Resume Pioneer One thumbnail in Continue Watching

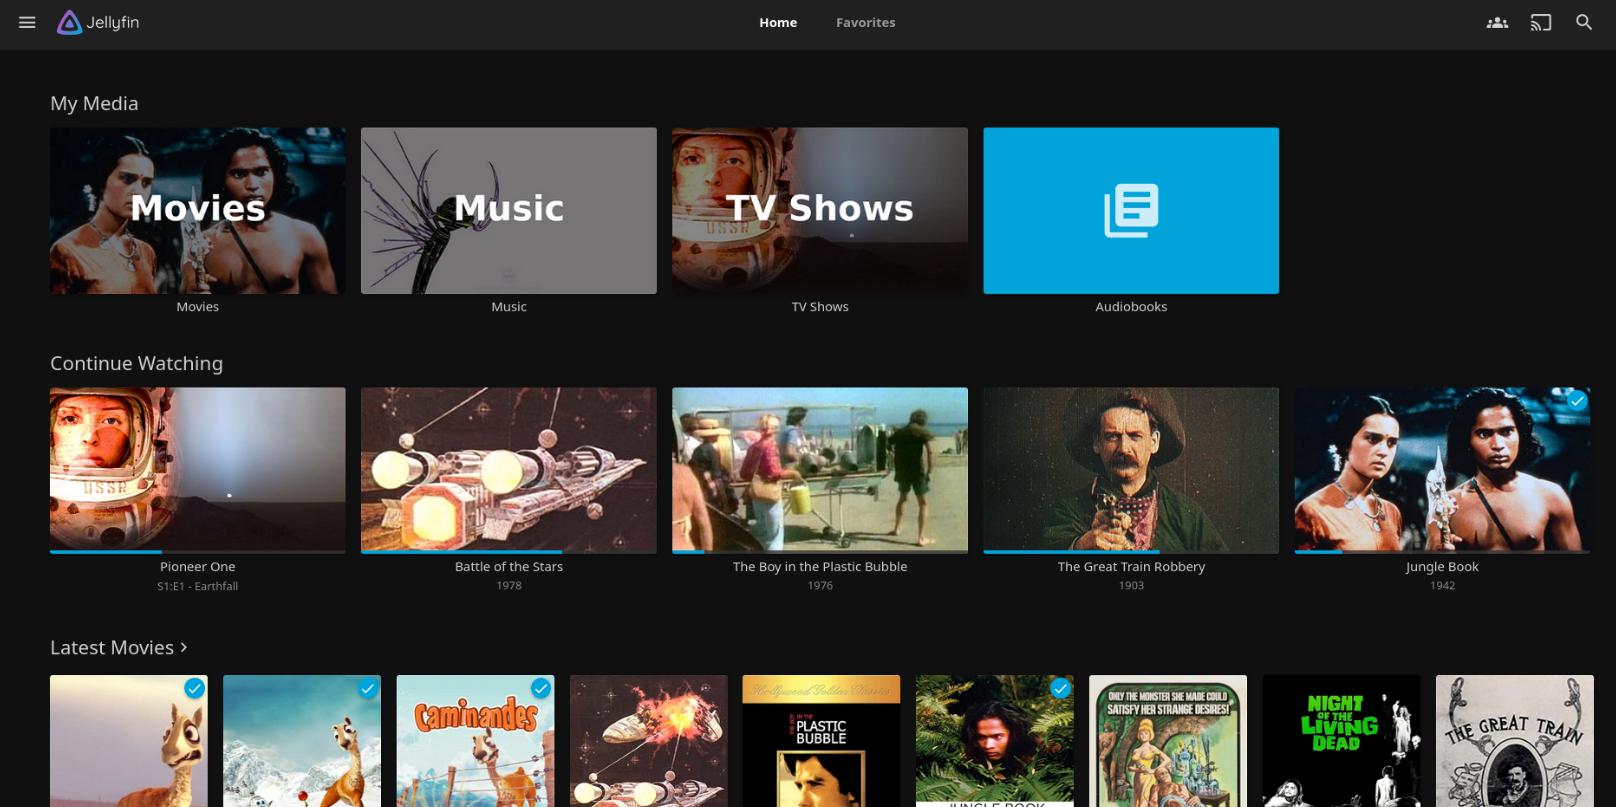pos(198,470)
